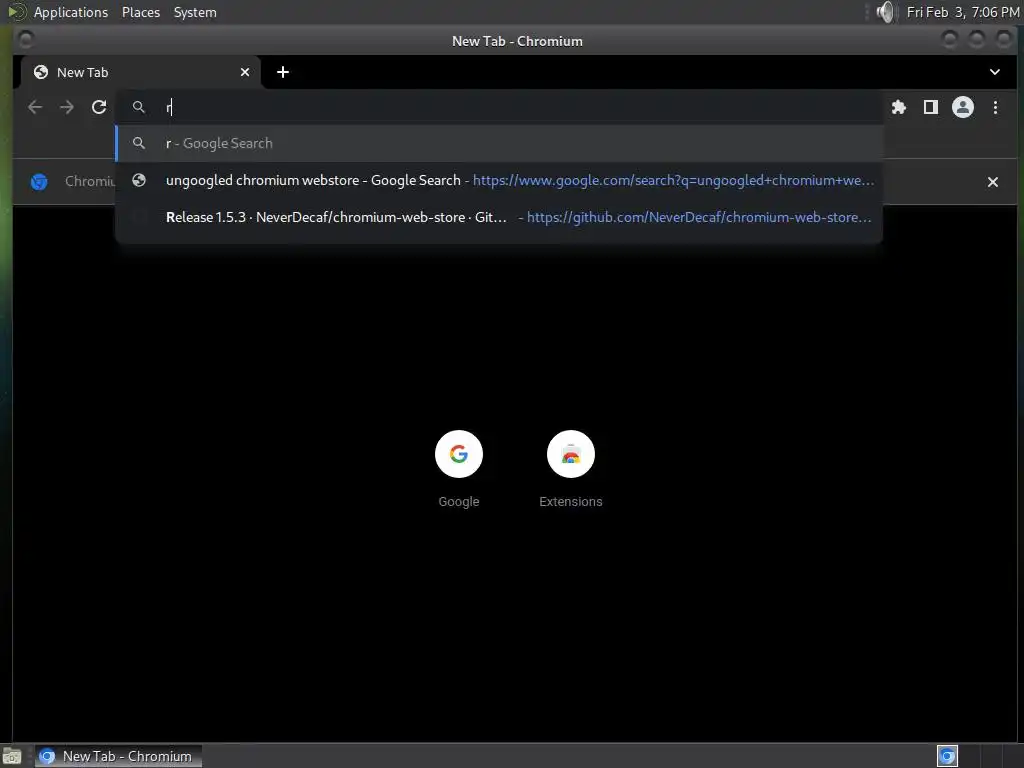This screenshot has height=768, width=1024.
Task: Click the show desktop icon in the bottom panel
Action: tap(12, 757)
